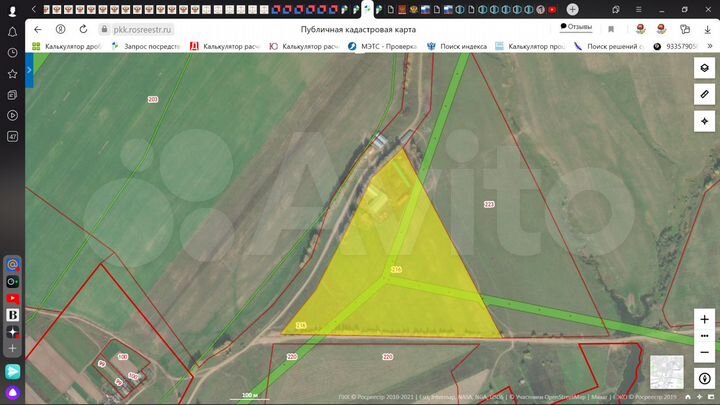Activate the locate-me tool on the map
This screenshot has height=405, width=720.
(x=704, y=121)
